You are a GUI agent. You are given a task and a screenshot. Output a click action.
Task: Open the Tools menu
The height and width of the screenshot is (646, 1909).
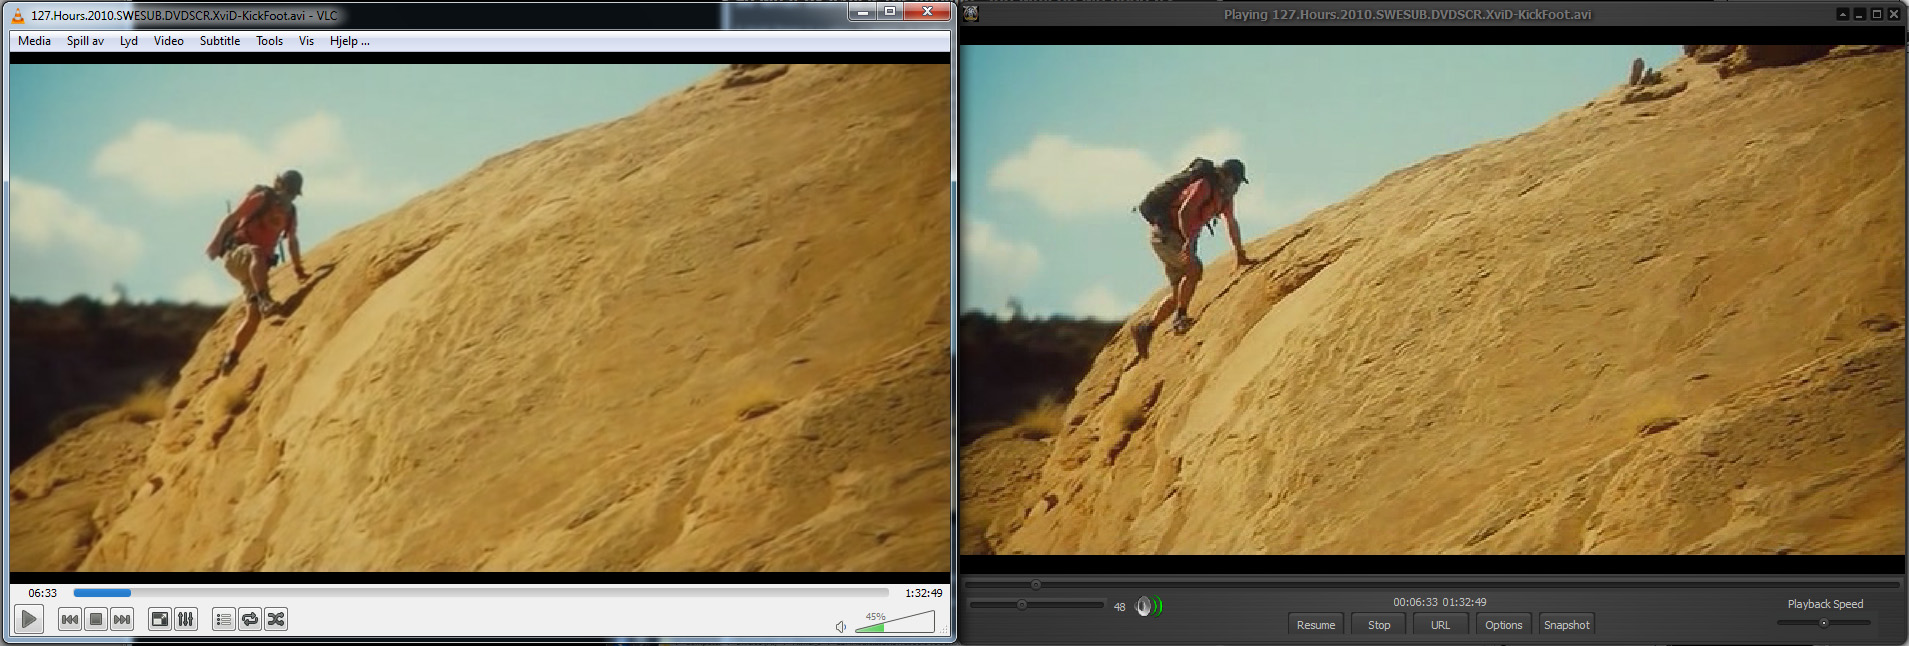pyautogui.click(x=270, y=41)
